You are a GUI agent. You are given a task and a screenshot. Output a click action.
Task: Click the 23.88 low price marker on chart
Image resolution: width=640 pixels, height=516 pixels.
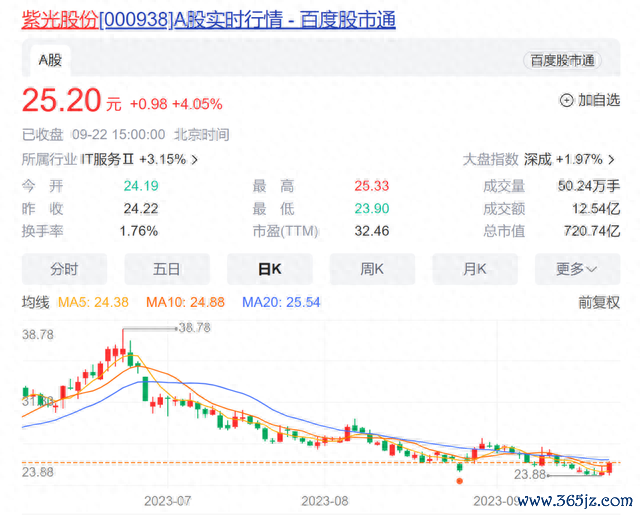(529, 475)
